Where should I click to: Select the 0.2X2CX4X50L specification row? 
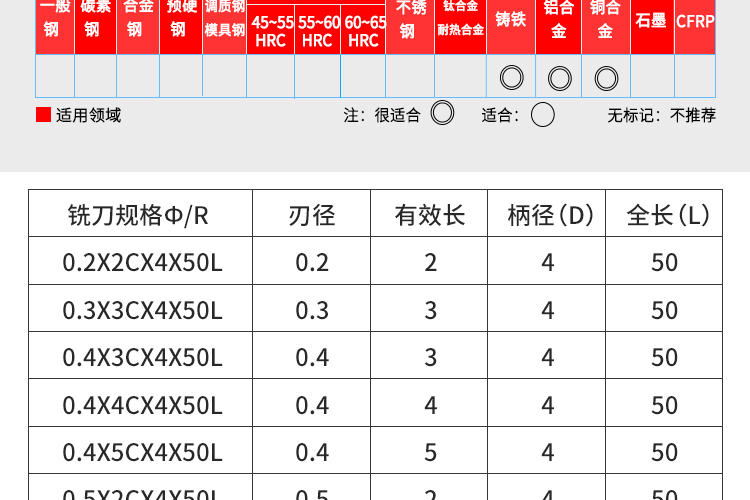tap(142, 262)
